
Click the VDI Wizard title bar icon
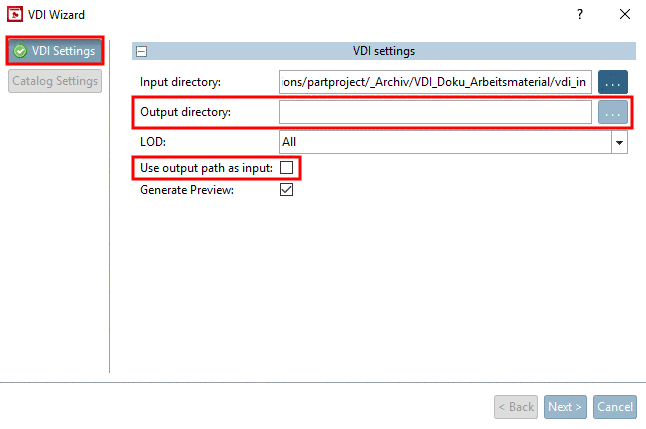point(15,15)
